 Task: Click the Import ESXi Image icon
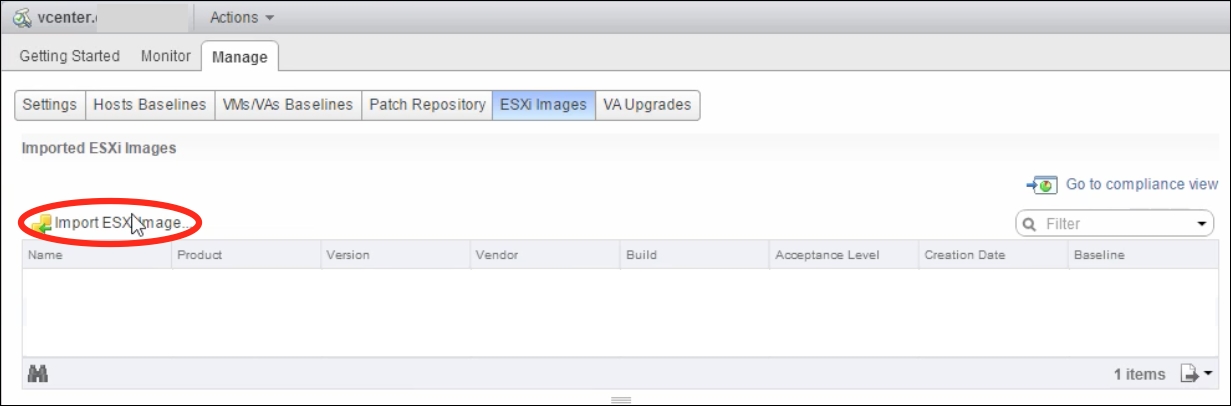click(41, 224)
